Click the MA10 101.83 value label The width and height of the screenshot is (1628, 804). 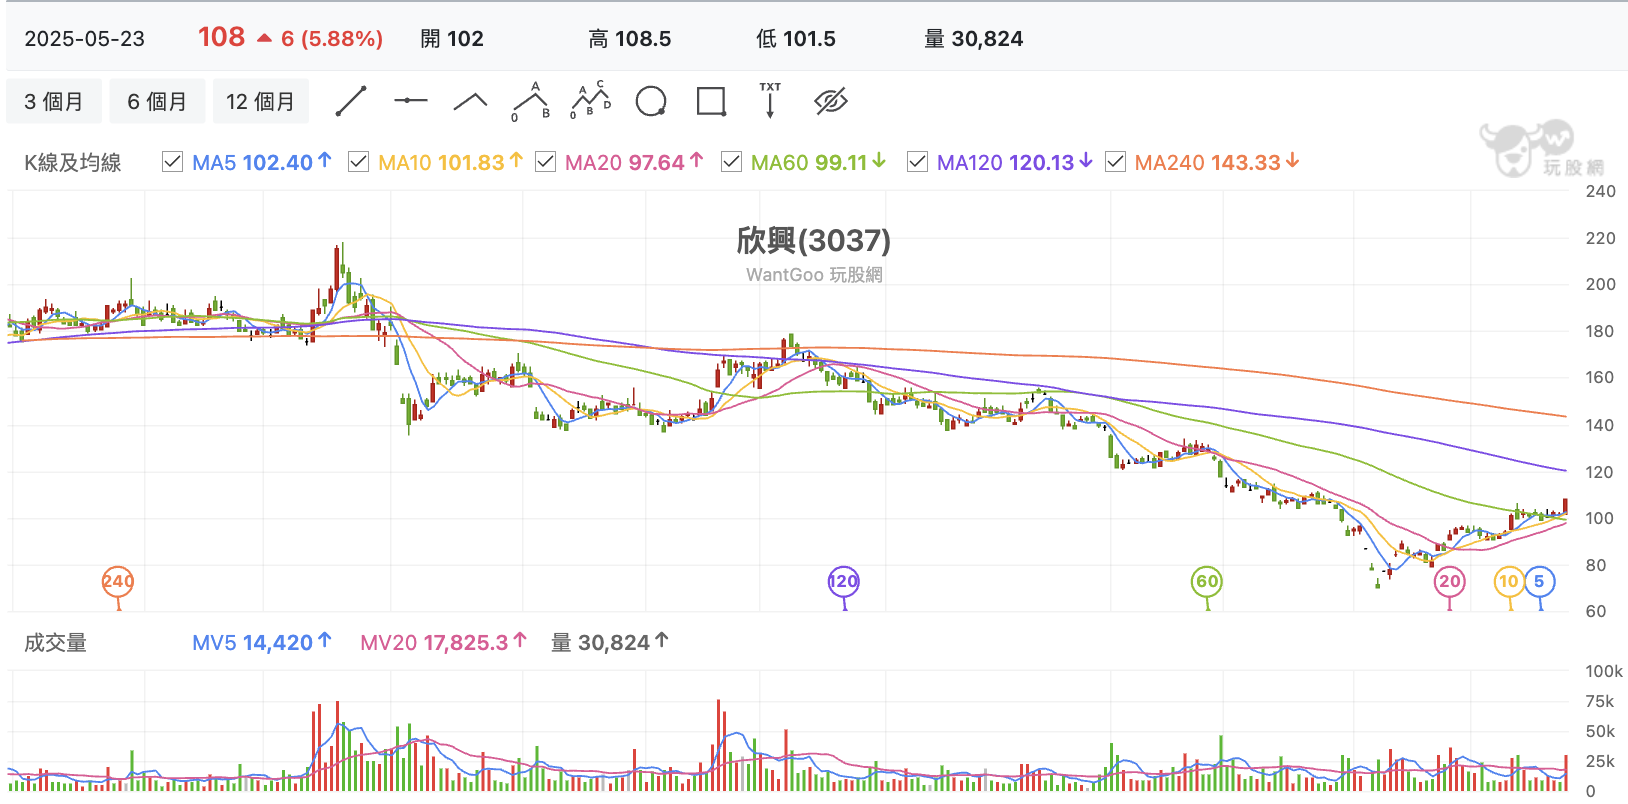450,162
